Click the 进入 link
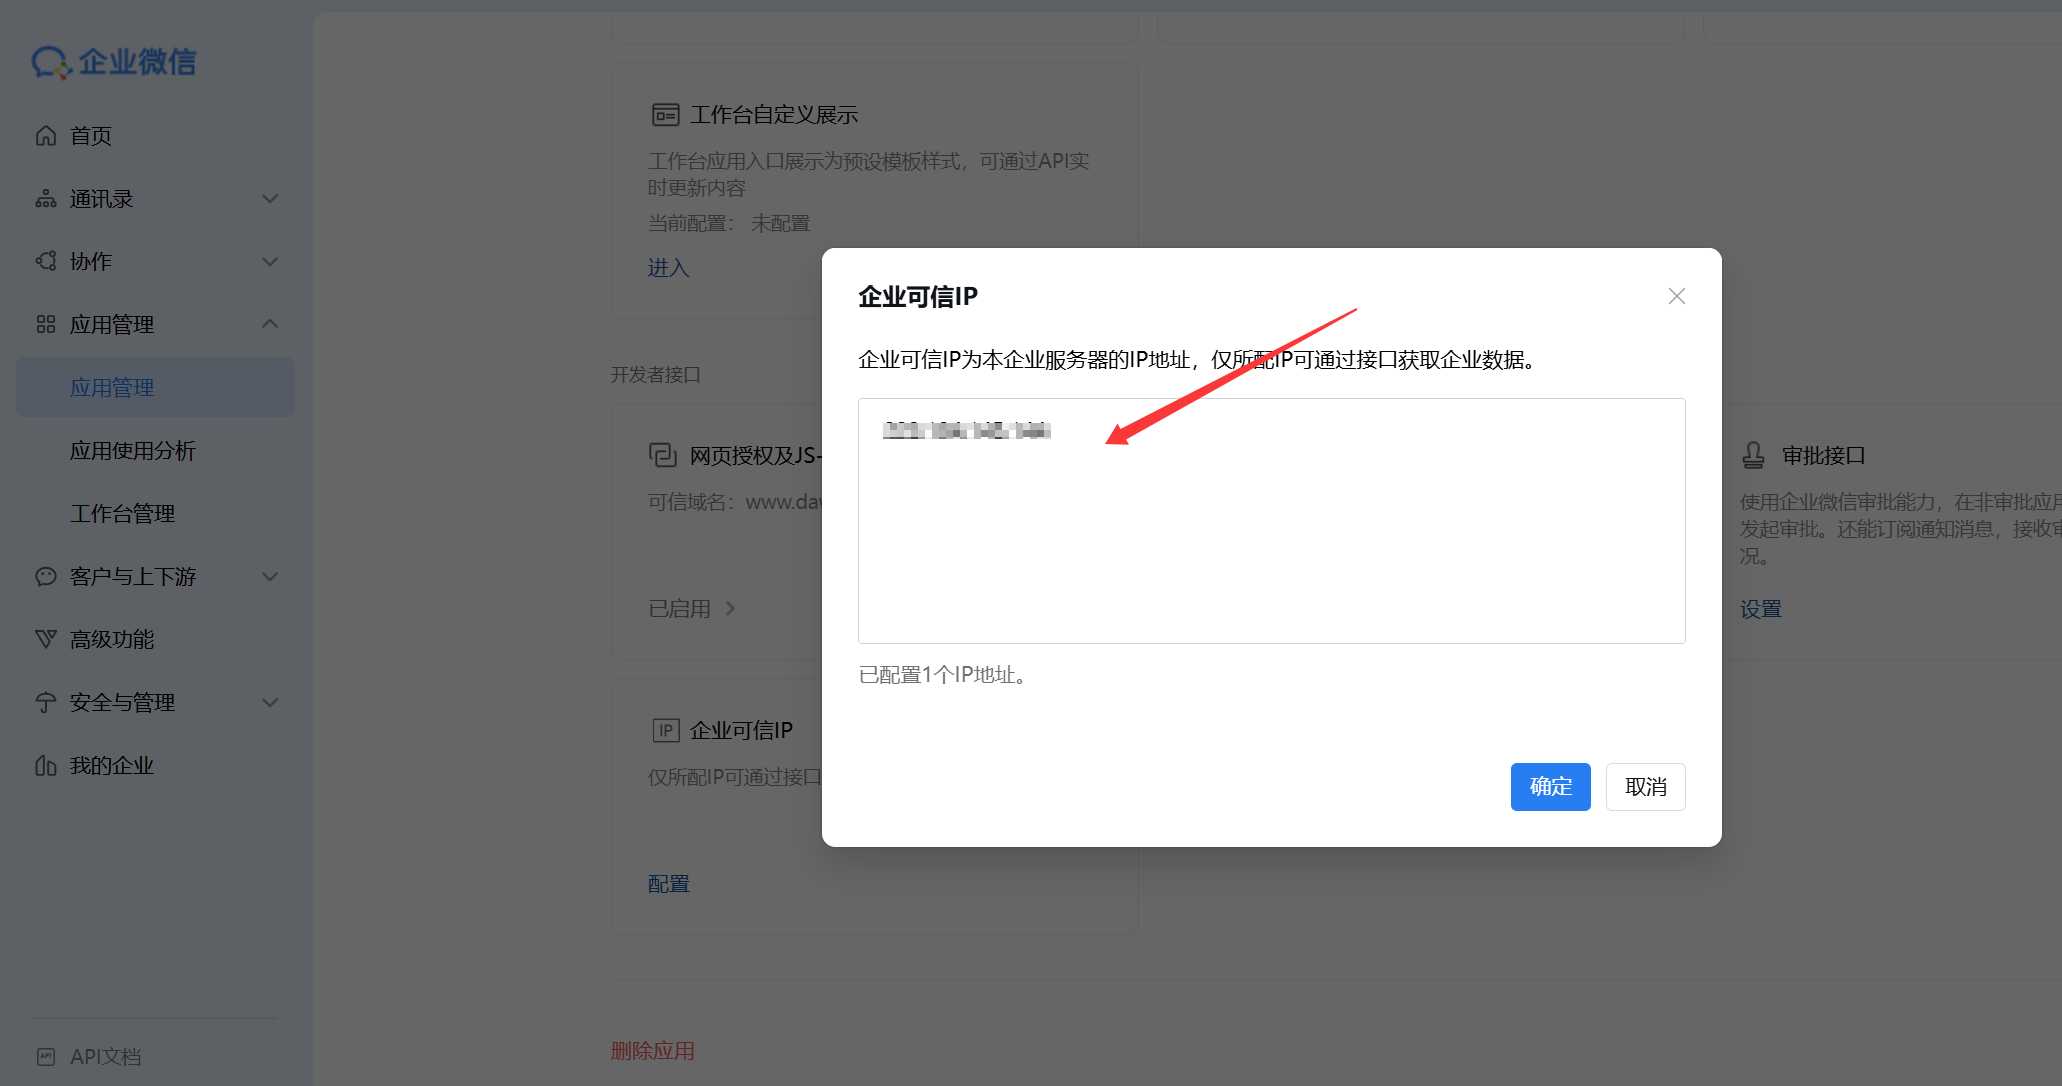This screenshot has height=1086, width=2062. (668, 267)
